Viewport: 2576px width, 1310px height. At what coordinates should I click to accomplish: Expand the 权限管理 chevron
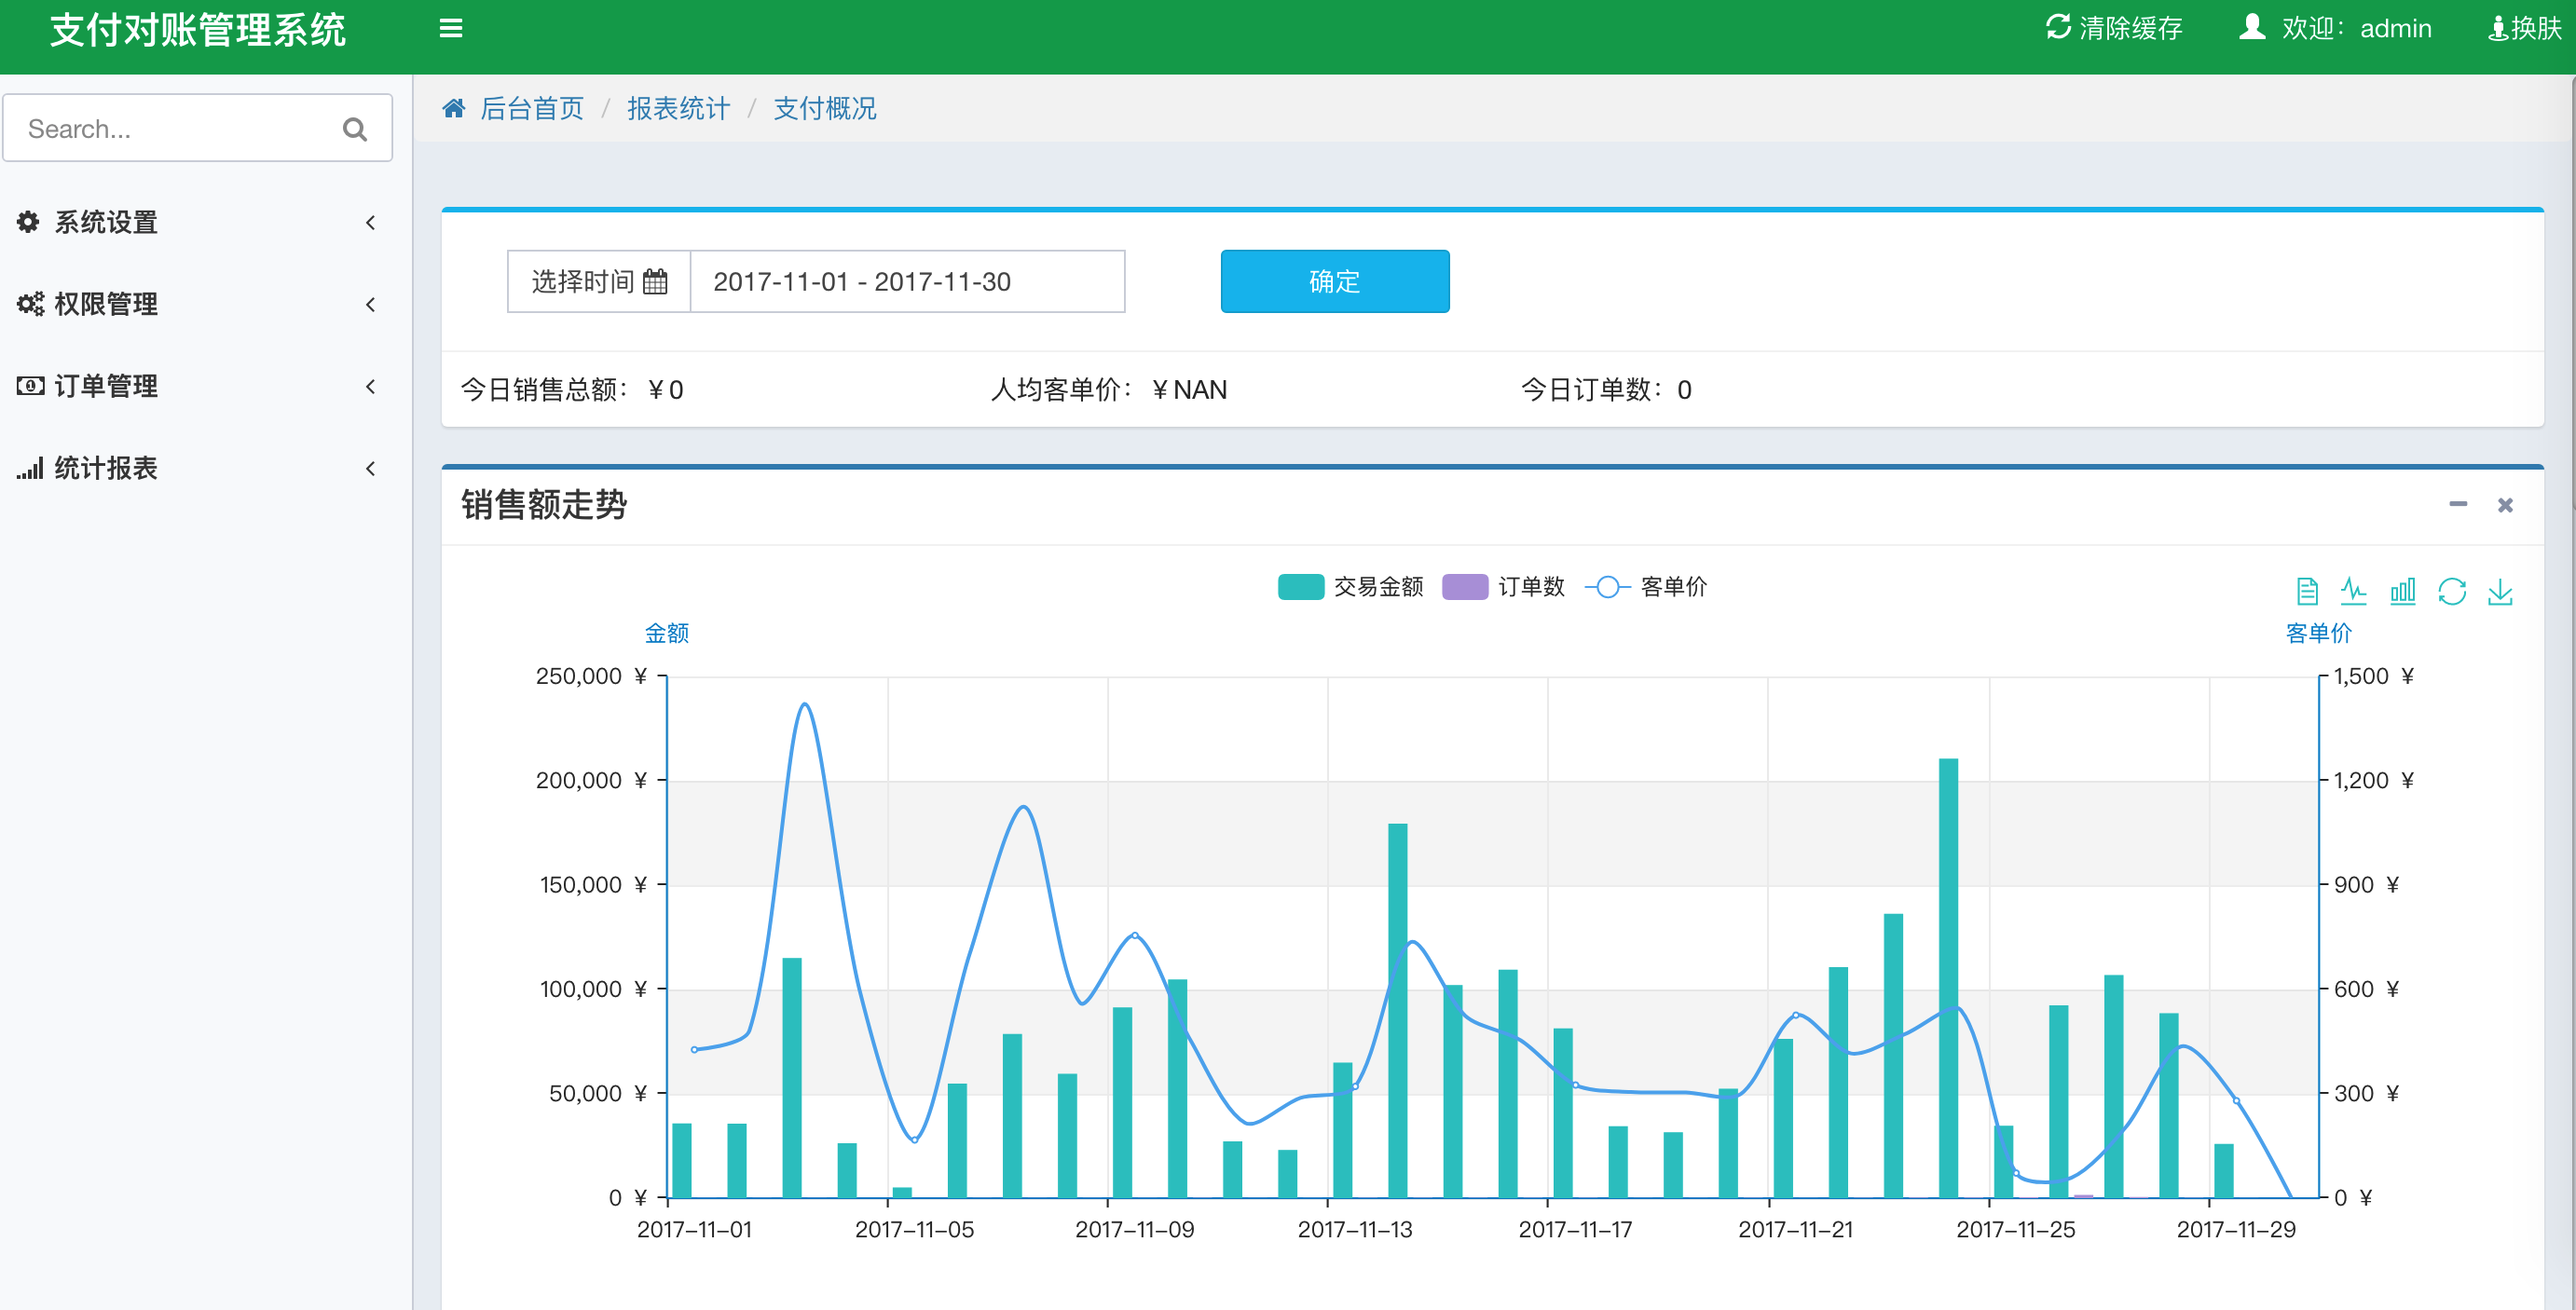pyautogui.click(x=371, y=304)
